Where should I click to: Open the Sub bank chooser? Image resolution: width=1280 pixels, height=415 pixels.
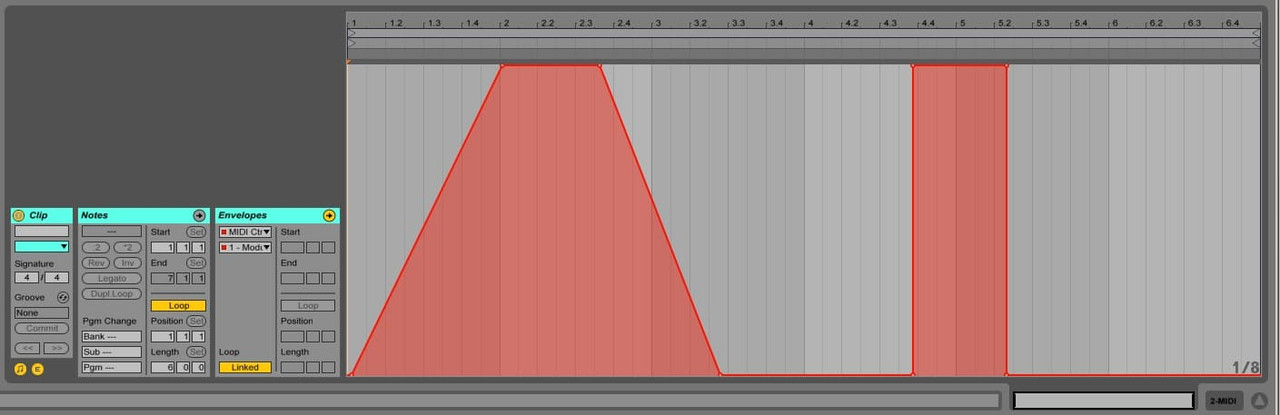click(x=111, y=352)
